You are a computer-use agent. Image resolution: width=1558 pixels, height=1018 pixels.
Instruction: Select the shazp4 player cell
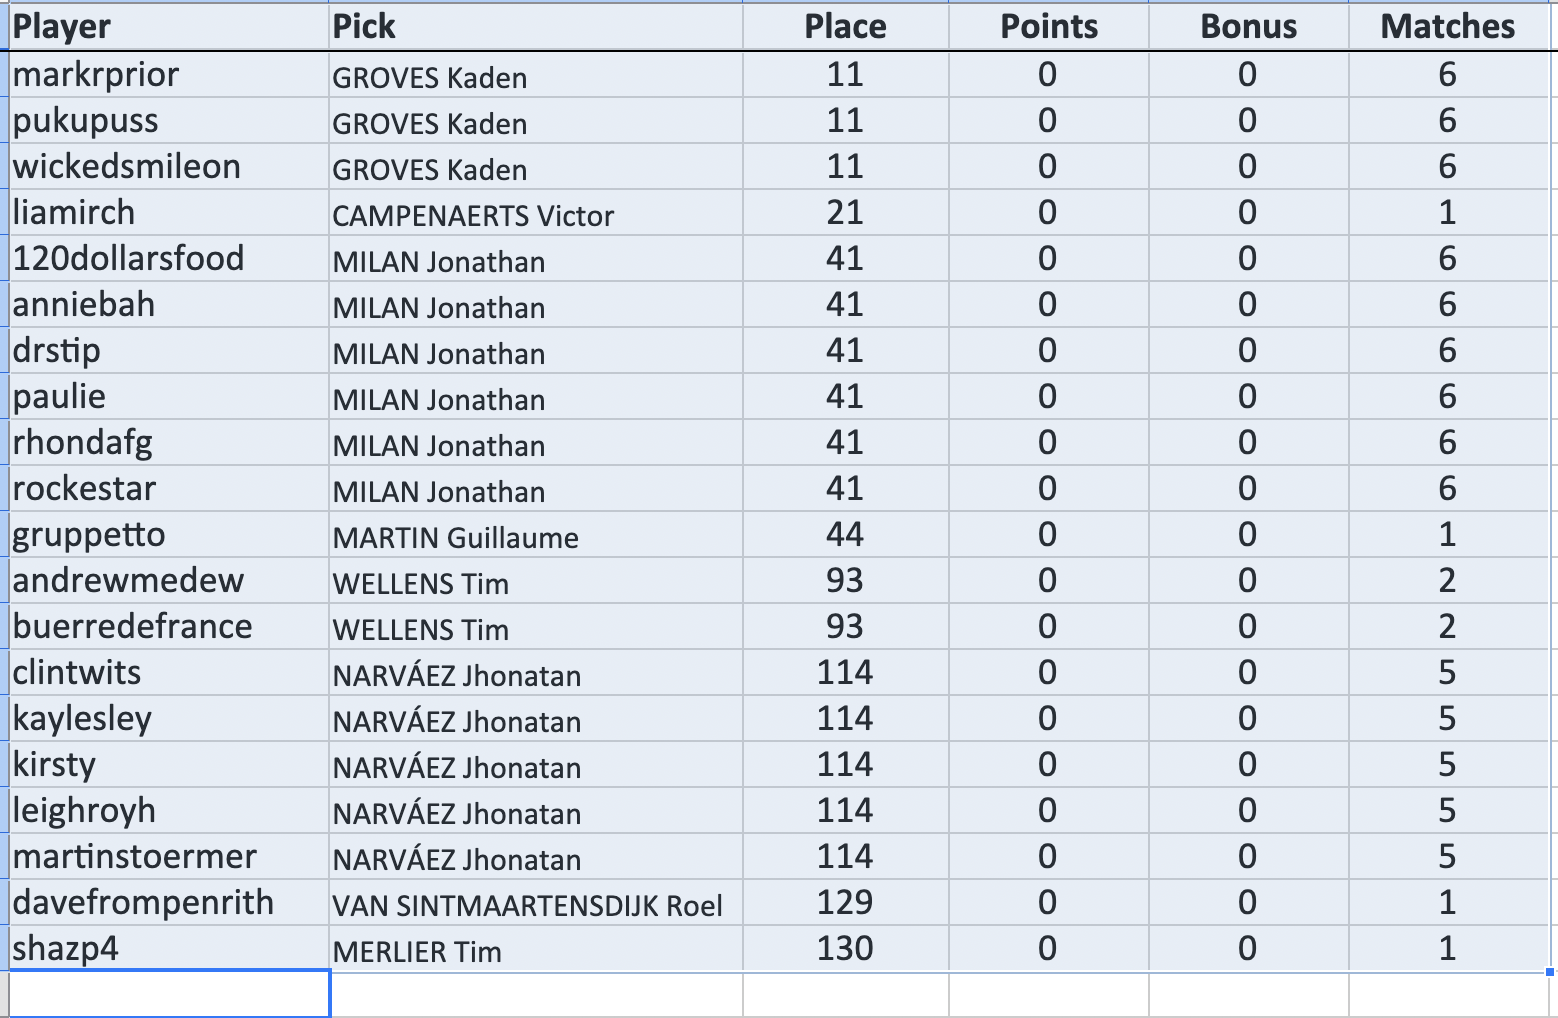click(x=169, y=949)
